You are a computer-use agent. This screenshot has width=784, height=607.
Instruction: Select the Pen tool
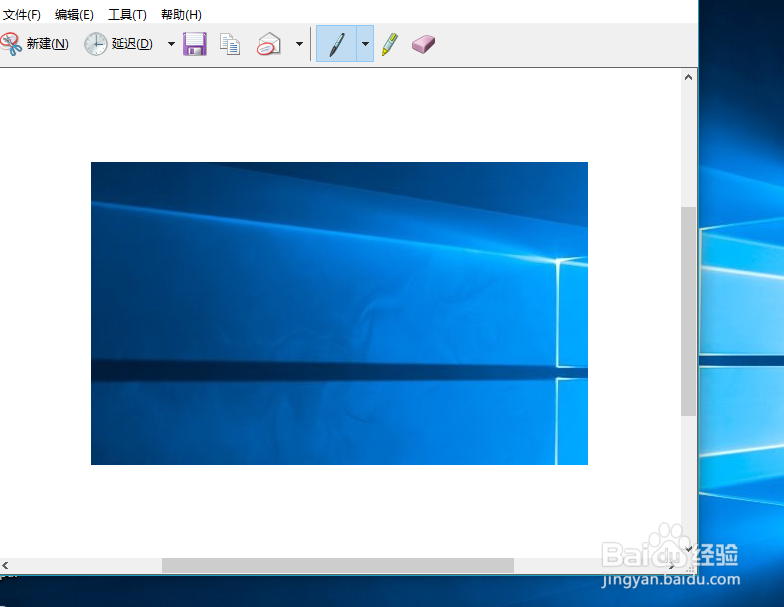pyautogui.click(x=336, y=44)
